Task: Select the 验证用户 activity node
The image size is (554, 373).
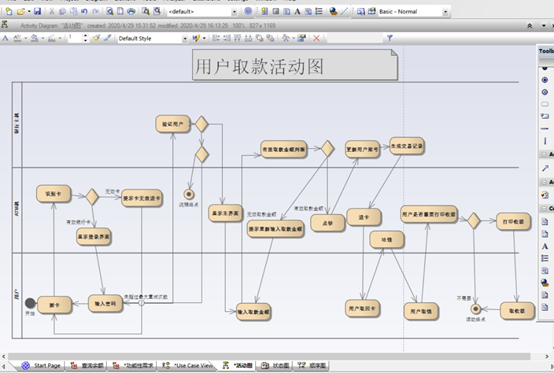Action: (173, 124)
